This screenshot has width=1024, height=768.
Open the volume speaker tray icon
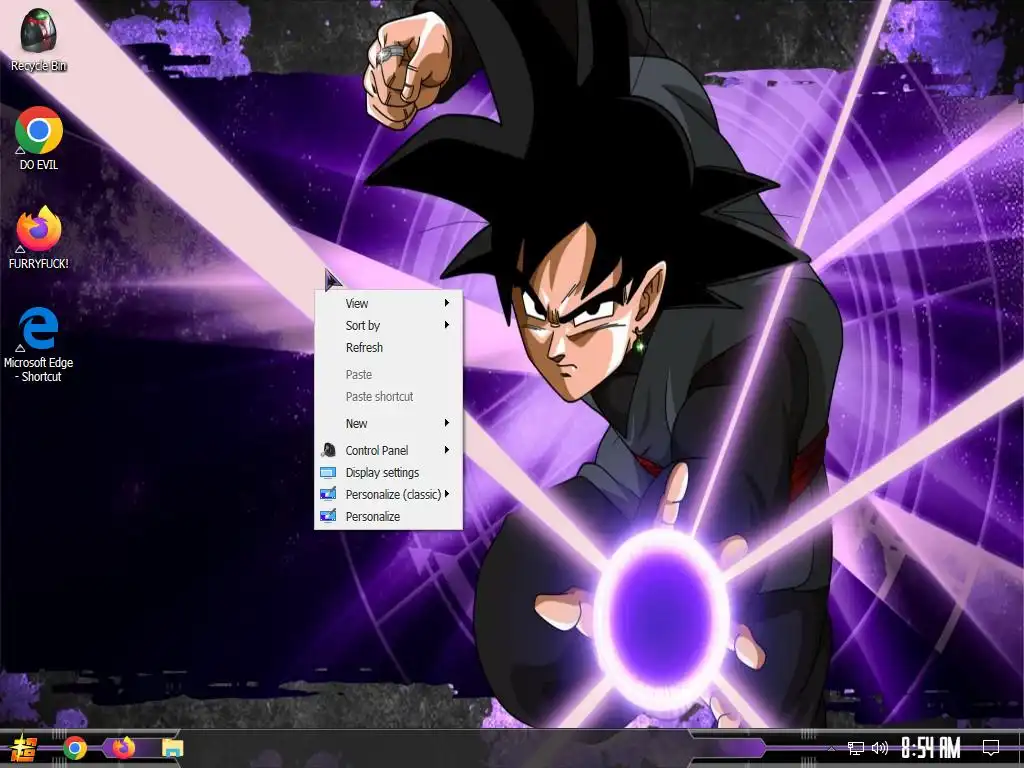(x=880, y=748)
